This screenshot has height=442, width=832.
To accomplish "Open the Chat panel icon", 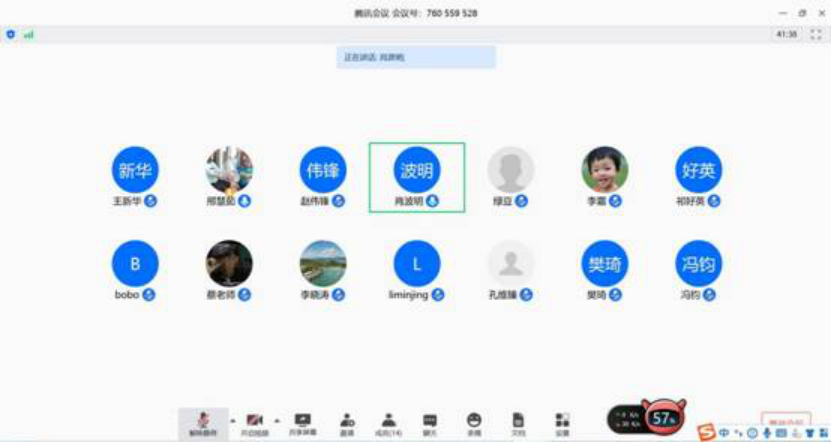I will (430, 422).
